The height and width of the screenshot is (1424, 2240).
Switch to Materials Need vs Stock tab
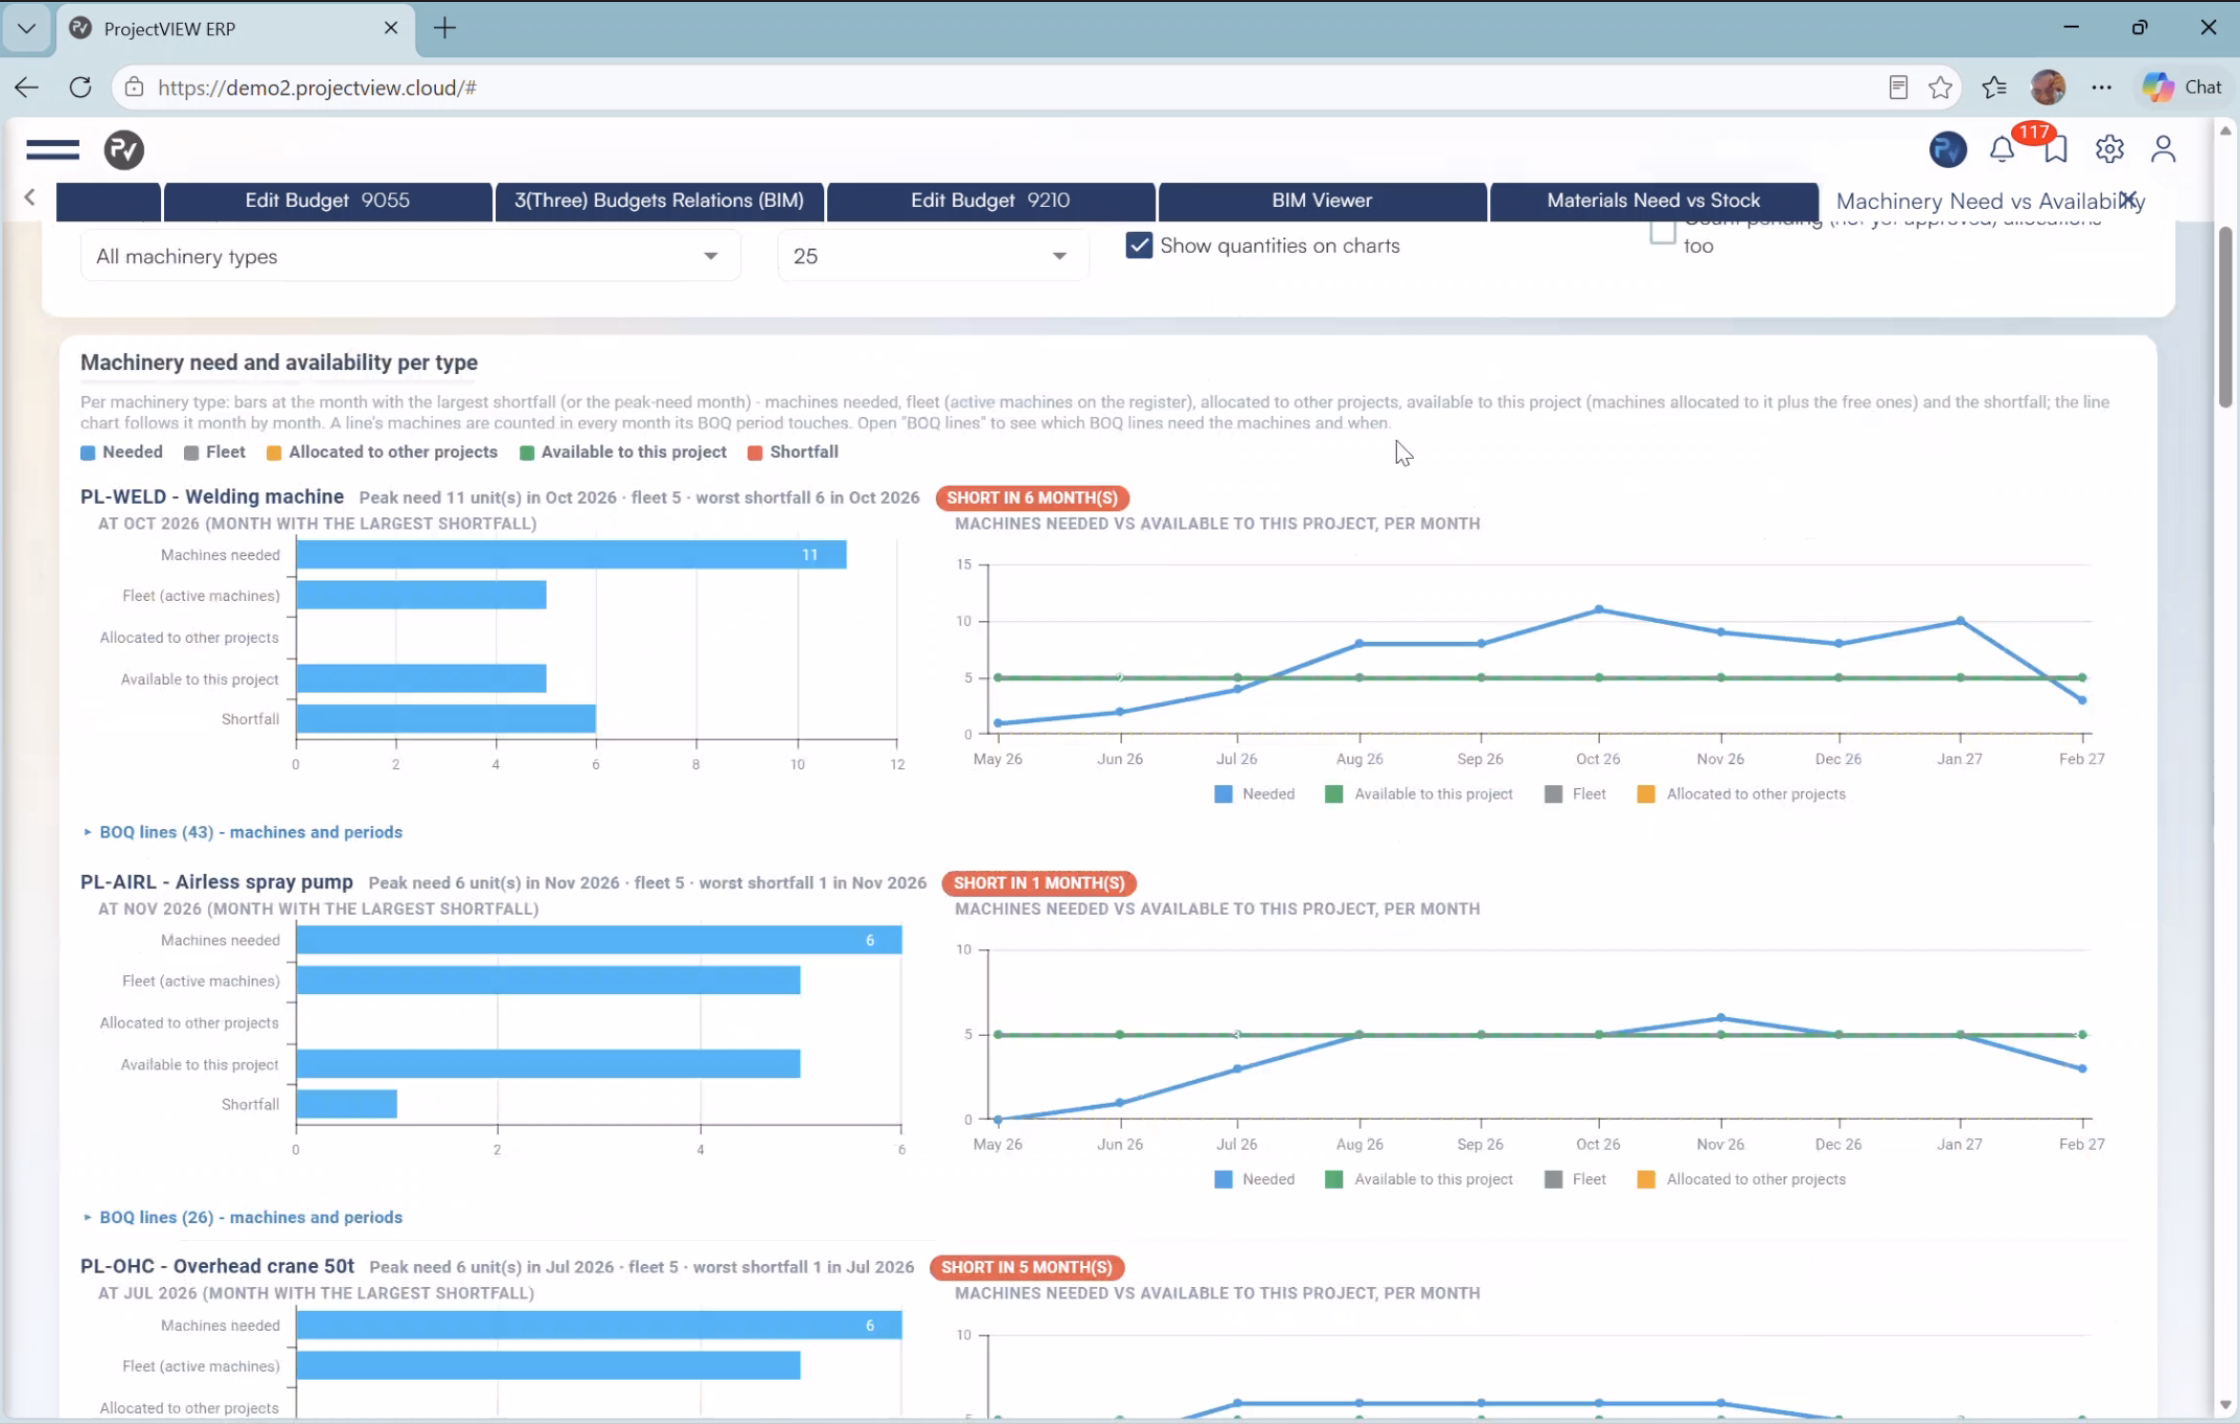pyautogui.click(x=1654, y=200)
